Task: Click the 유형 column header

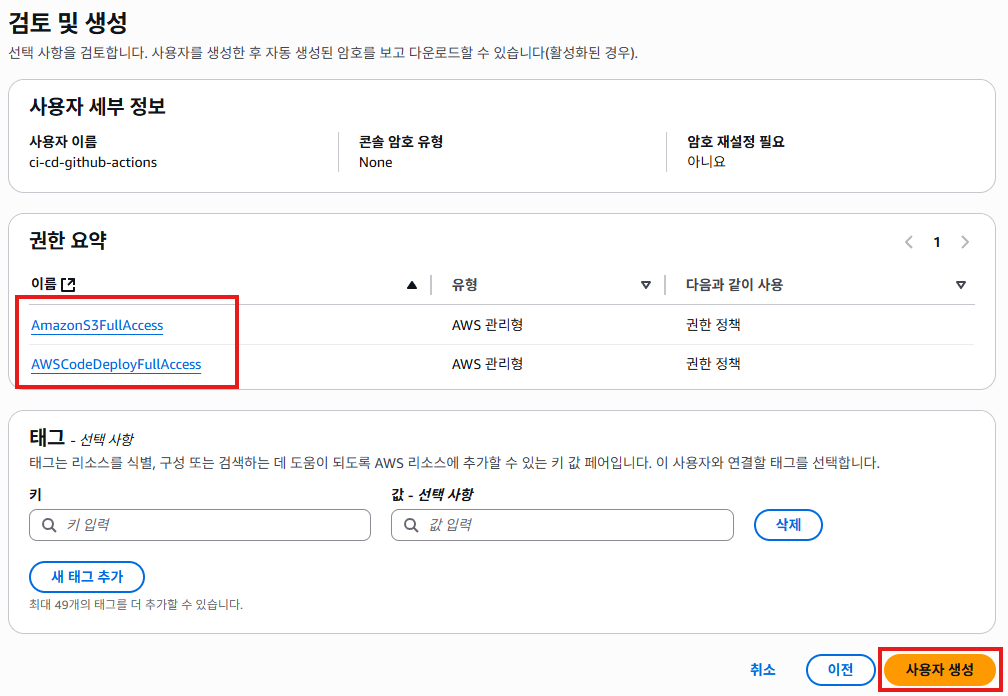Action: [465, 285]
